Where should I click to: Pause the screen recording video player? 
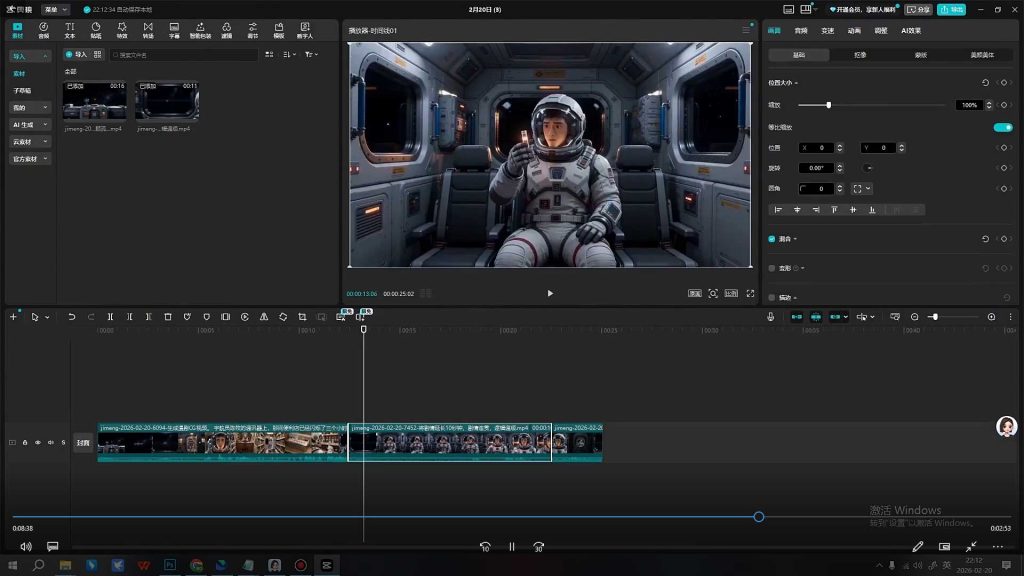[x=511, y=547]
